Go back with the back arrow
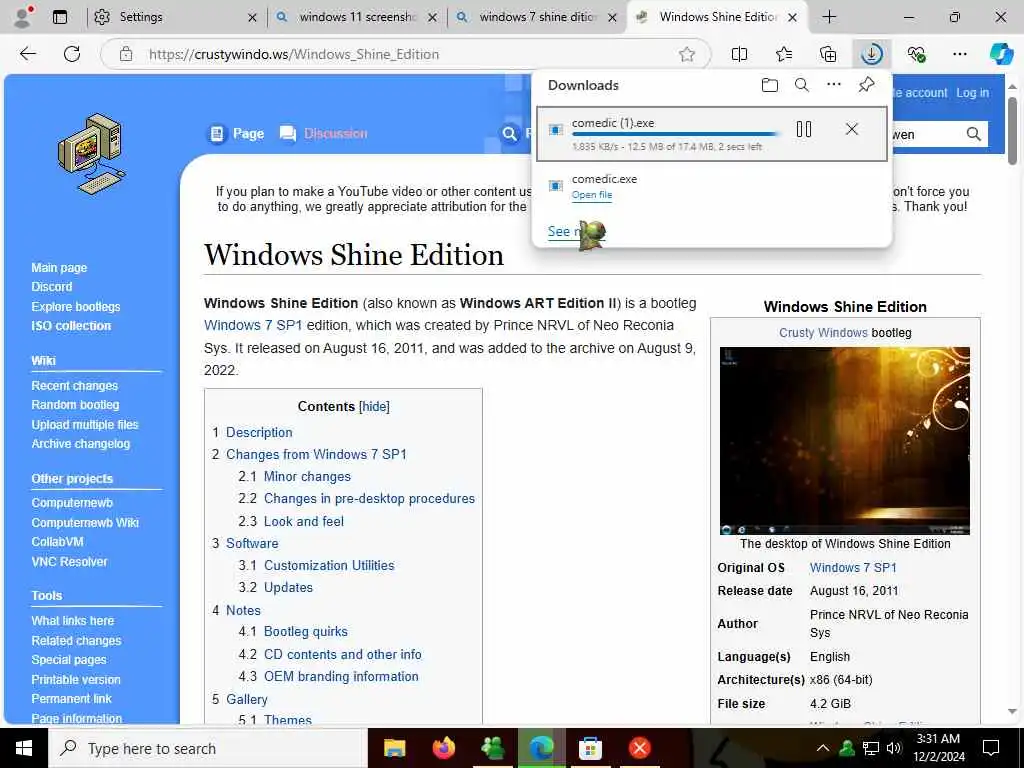The width and height of the screenshot is (1024, 768). coord(27,54)
